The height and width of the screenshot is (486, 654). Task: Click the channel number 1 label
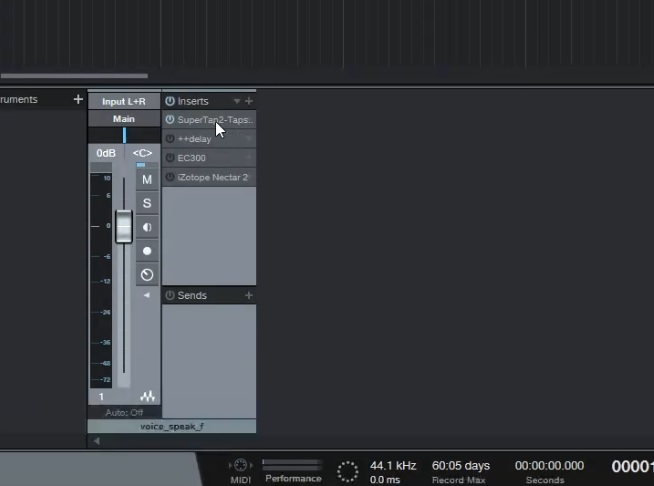click(x=101, y=396)
